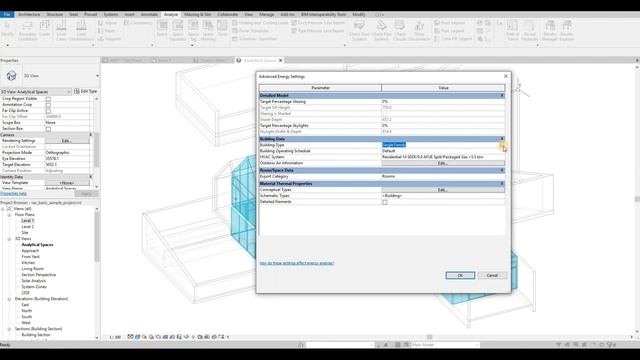Open the File menu tab
Viewport: 640px width, 360px height.
point(7,14)
